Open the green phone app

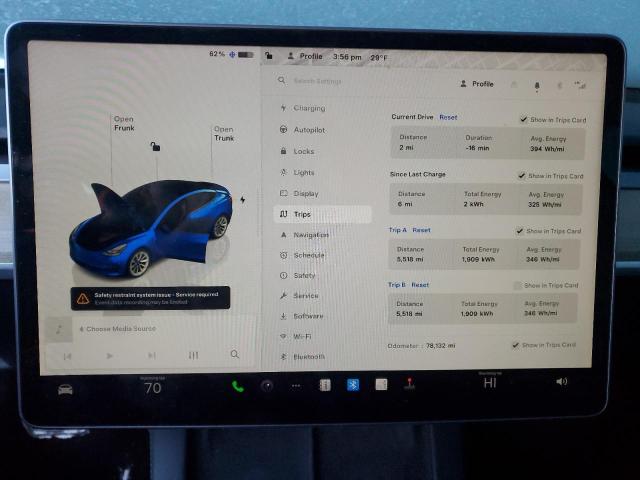[238, 387]
